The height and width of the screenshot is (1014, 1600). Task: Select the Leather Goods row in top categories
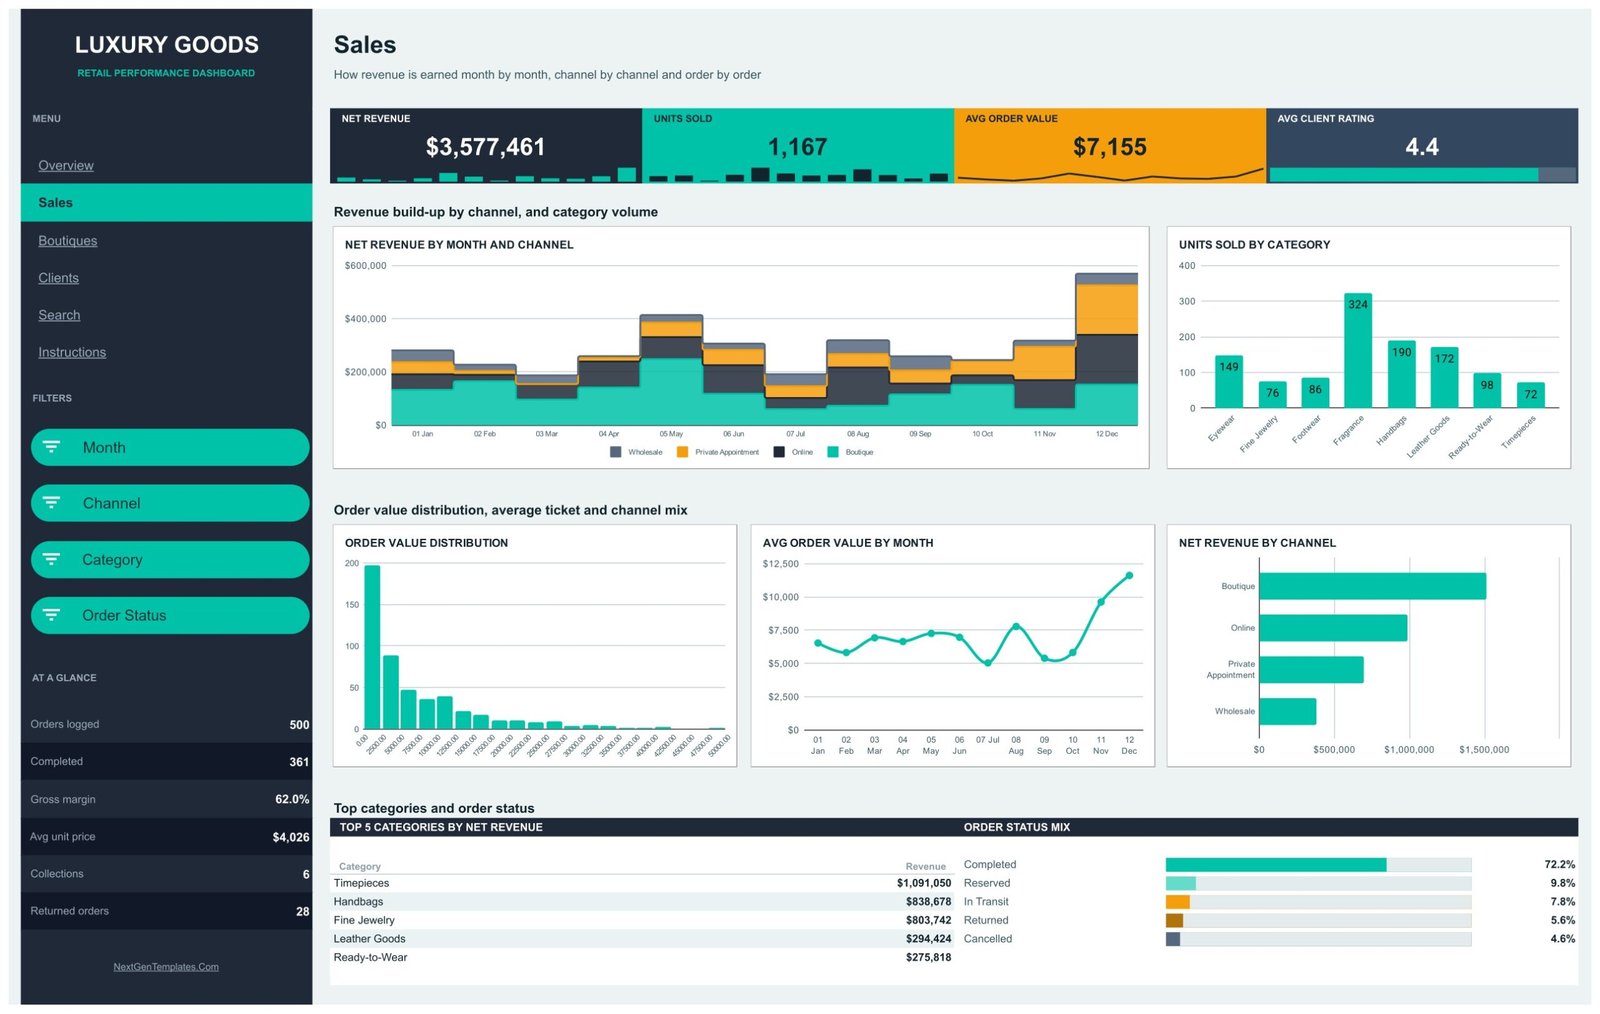click(642, 939)
